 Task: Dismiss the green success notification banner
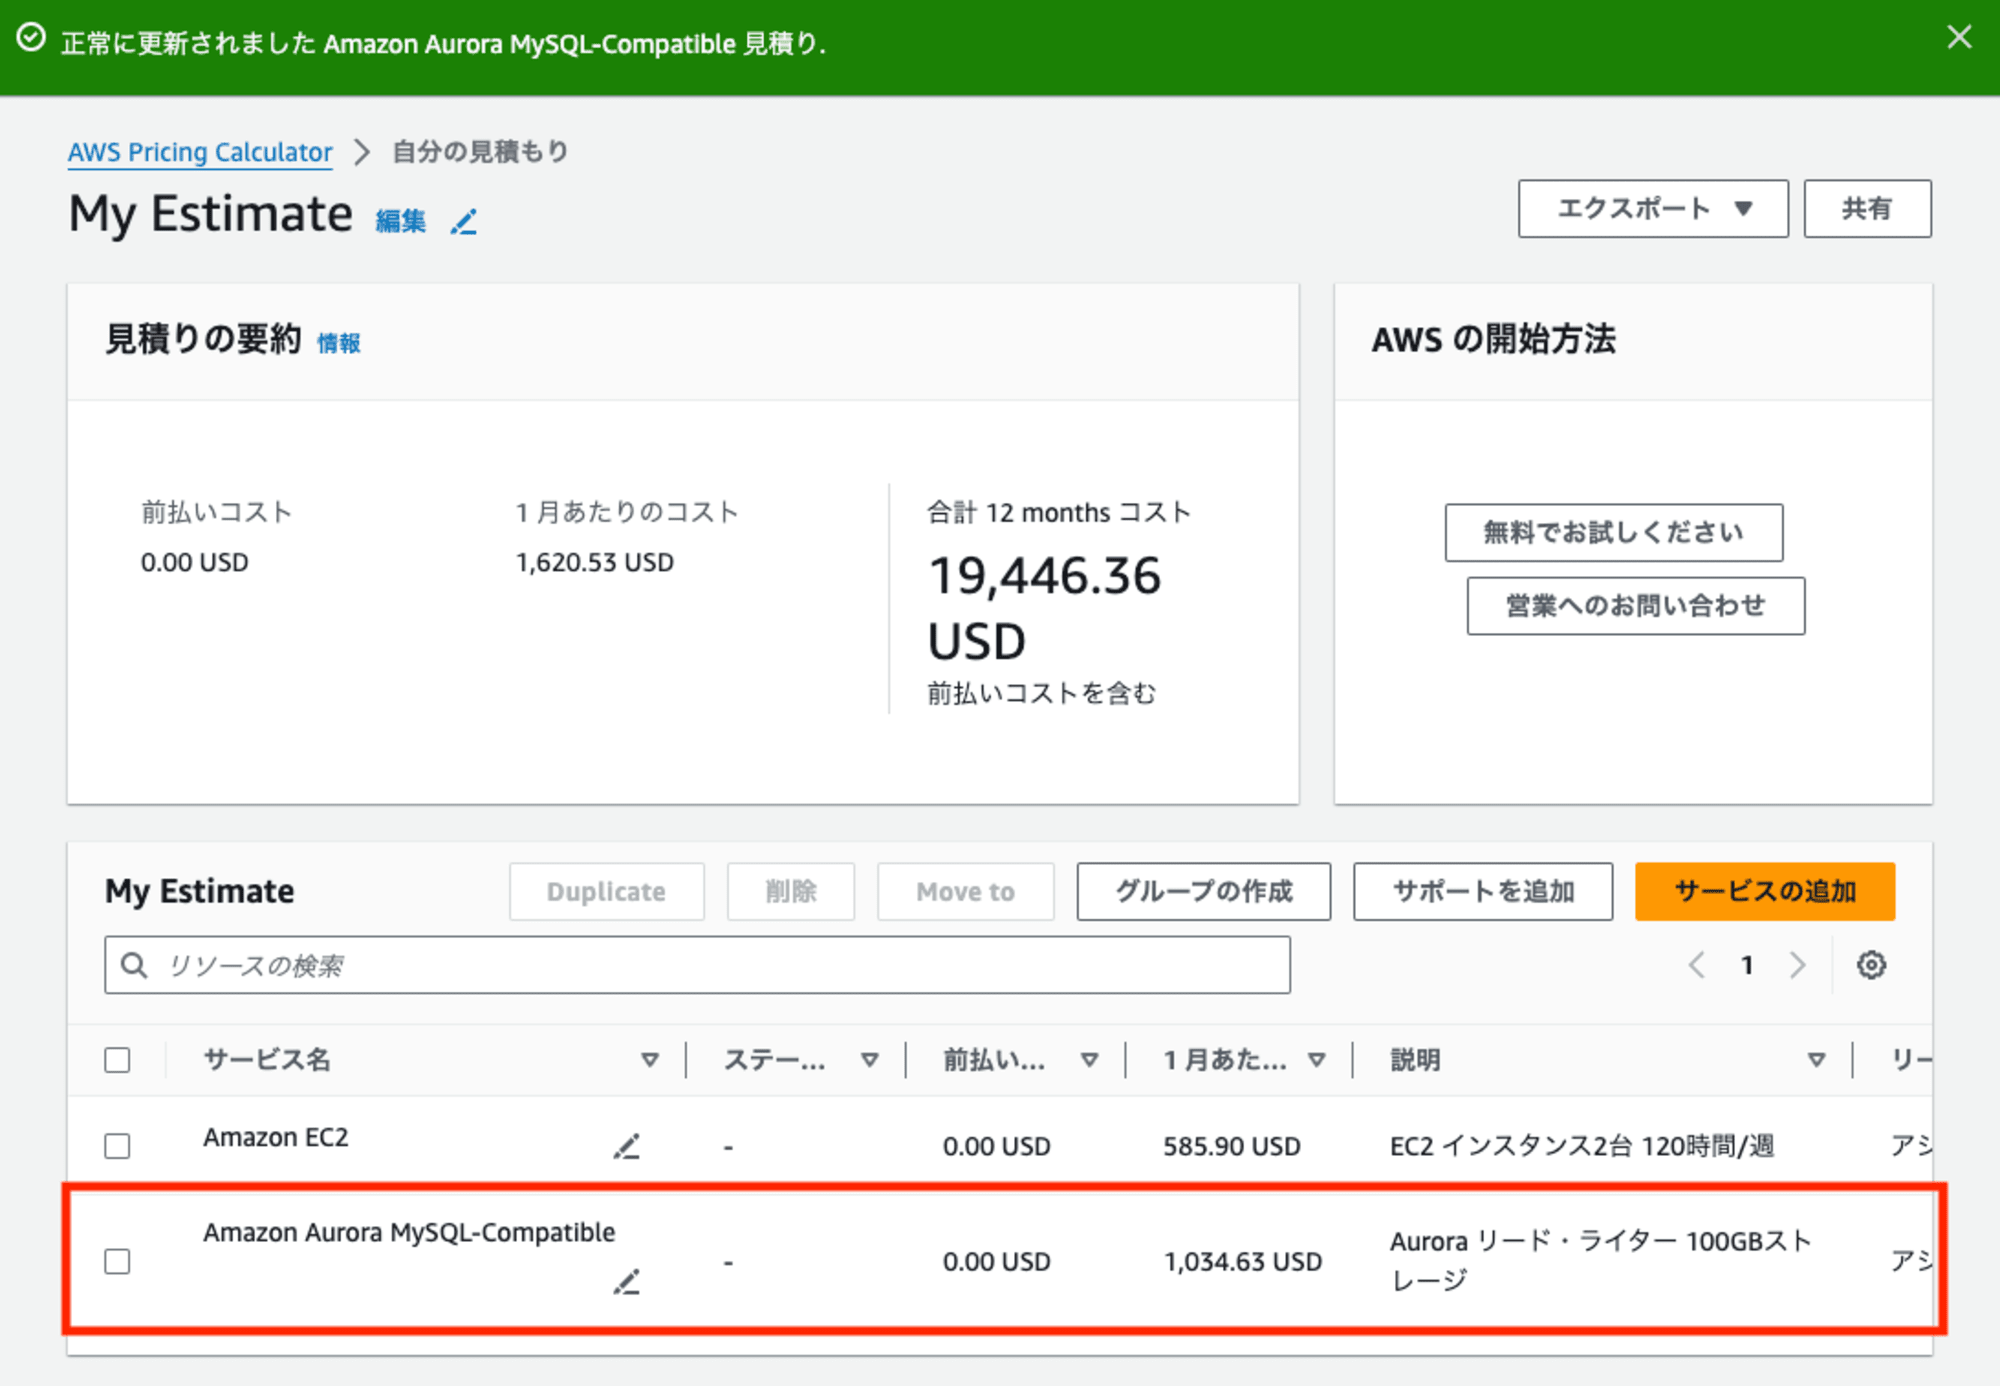(1959, 38)
